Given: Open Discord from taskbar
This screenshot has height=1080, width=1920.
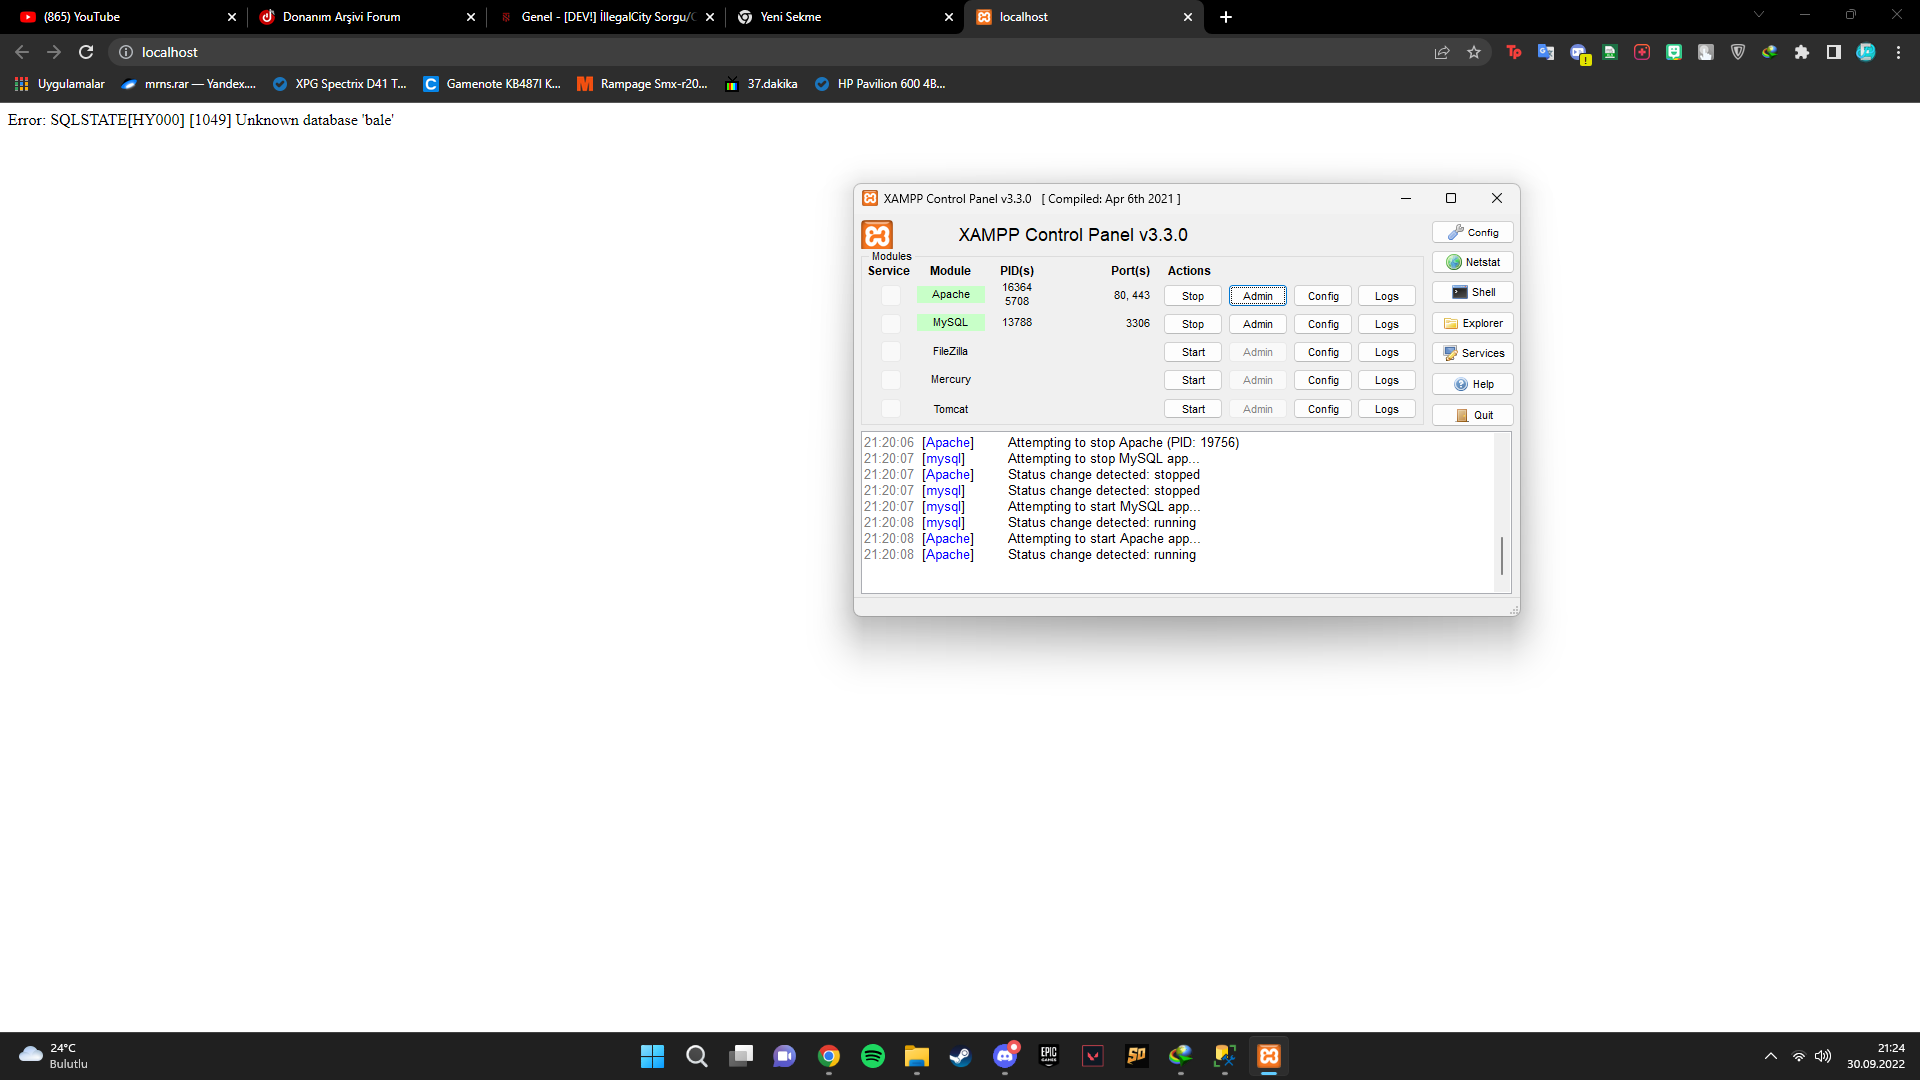Looking at the screenshot, I should tap(1005, 1056).
